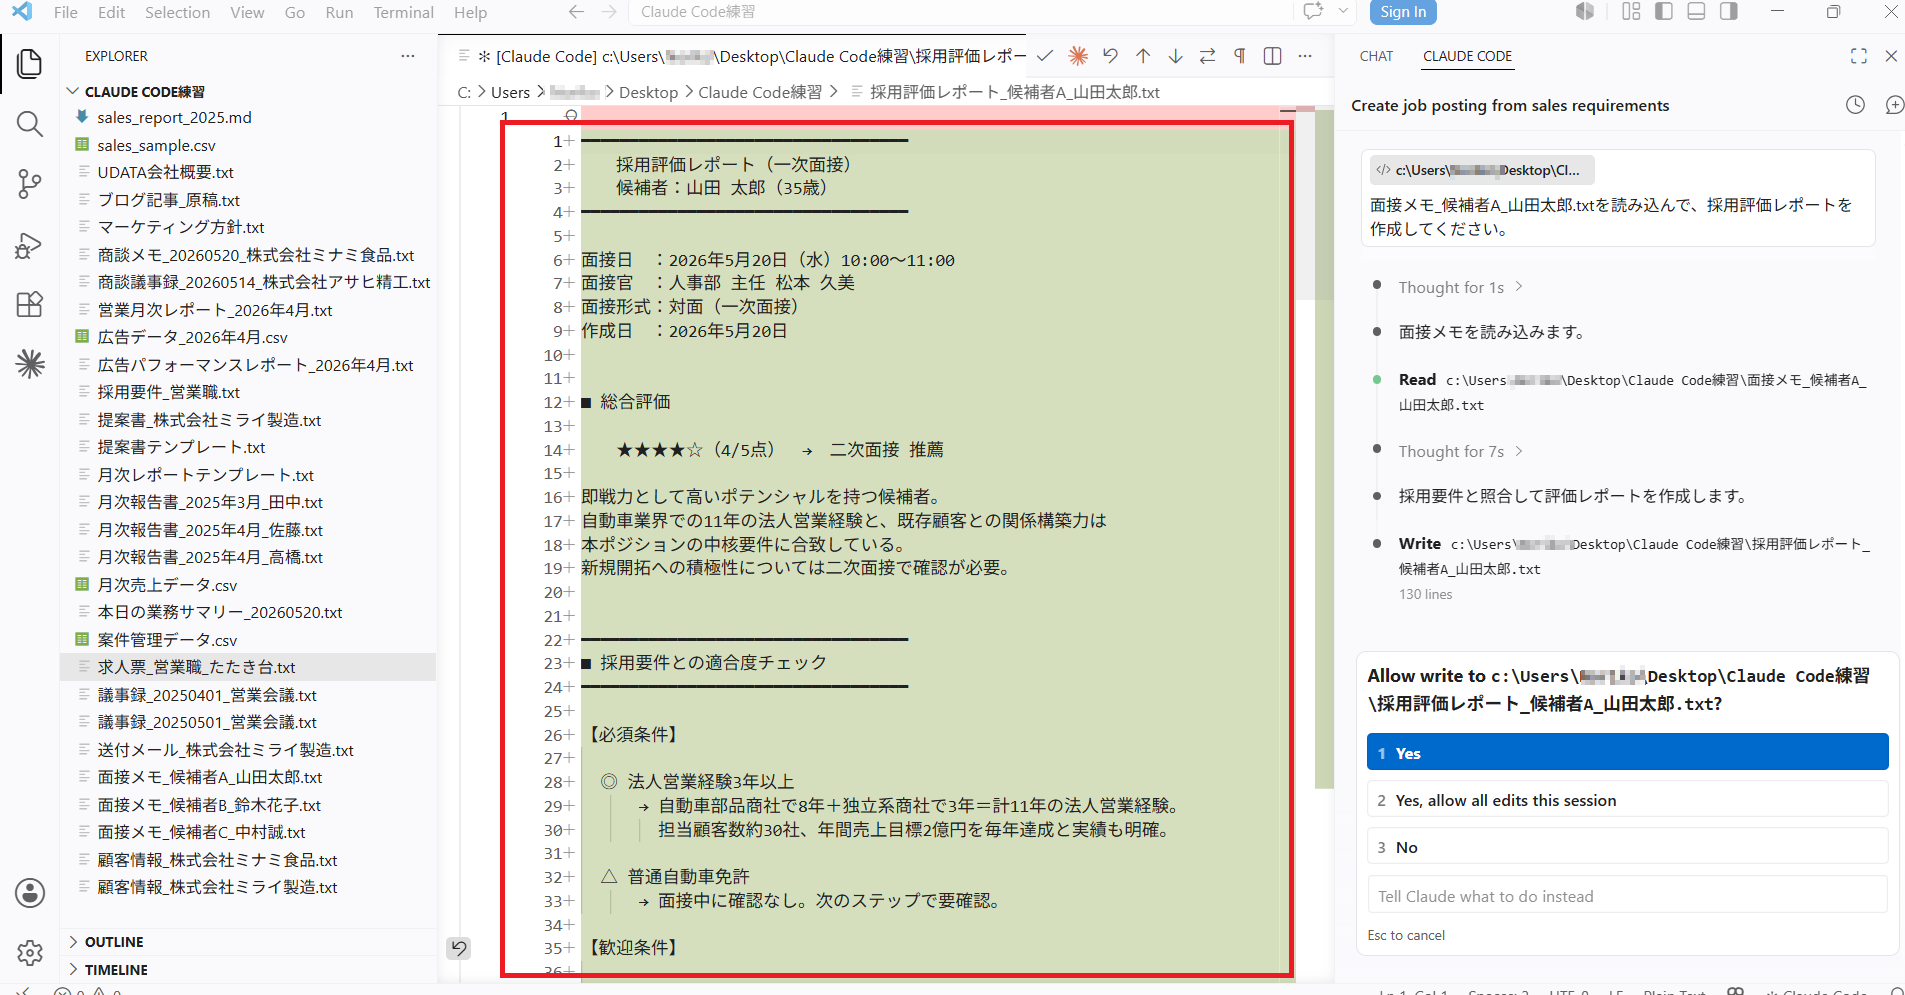The image size is (1905, 995).
Task: Toggle inline diff view layout
Action: 1272,56
